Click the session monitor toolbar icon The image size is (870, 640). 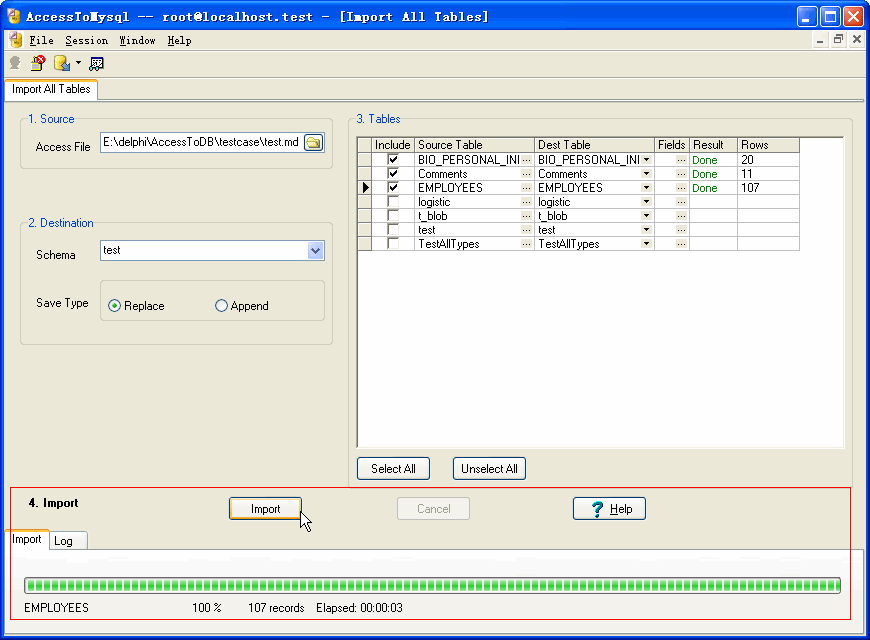tap(97, 64)
